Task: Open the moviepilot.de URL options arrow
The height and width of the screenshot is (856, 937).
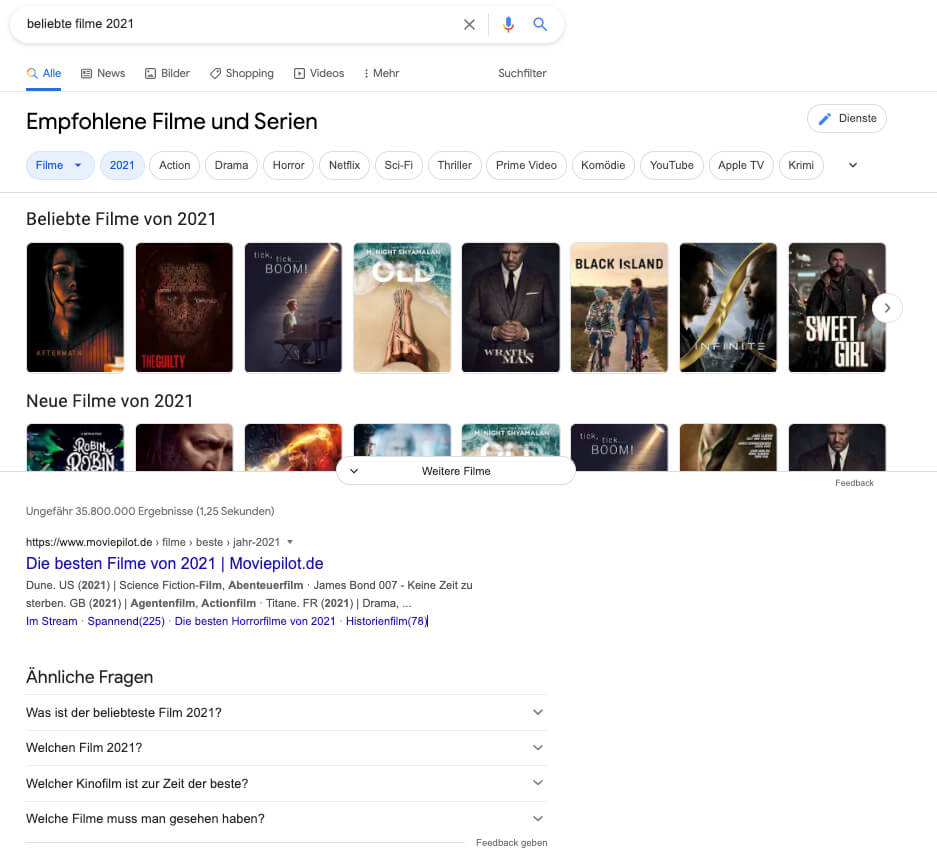Action: point(290,542)
